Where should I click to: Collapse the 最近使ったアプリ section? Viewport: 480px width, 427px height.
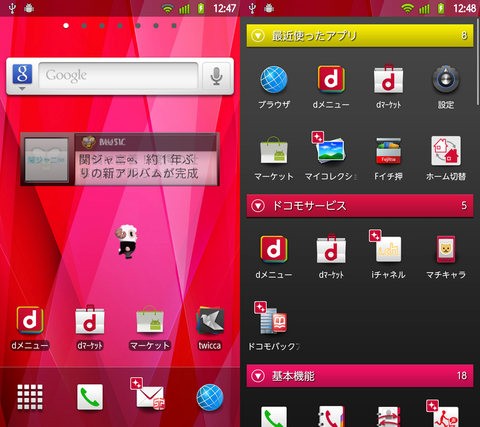(258, 36)
